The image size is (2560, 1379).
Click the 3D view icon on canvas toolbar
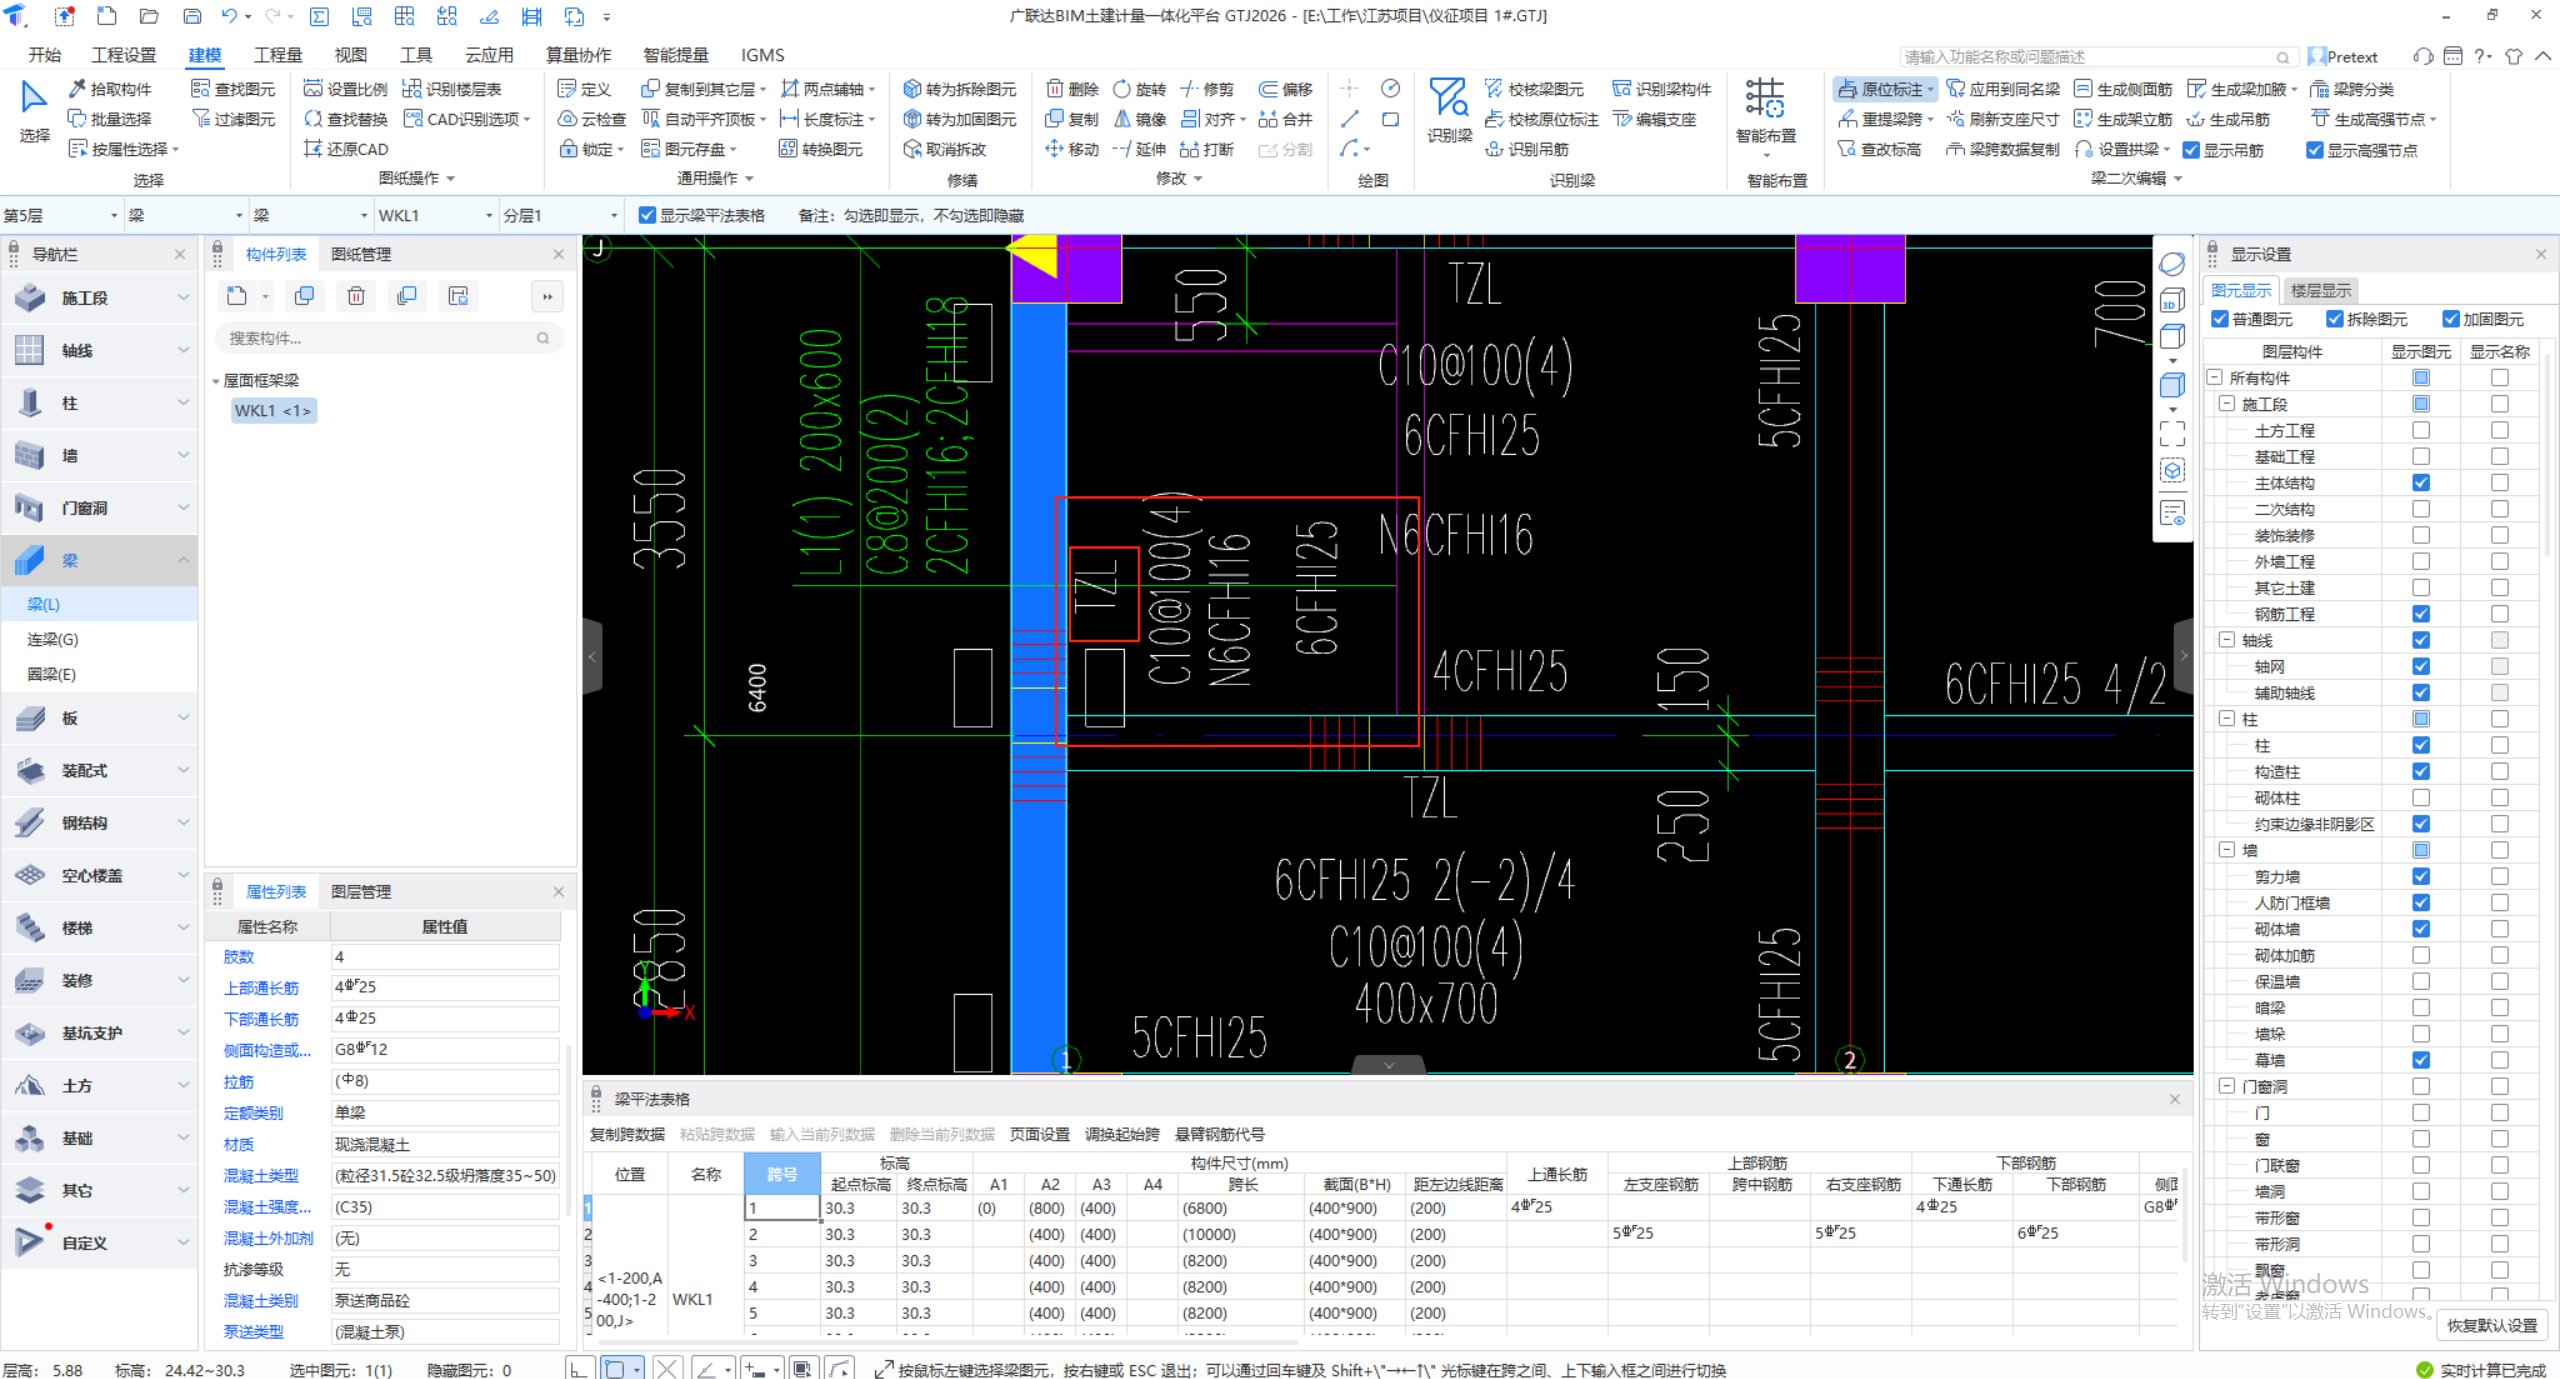tap(2172, 300)
